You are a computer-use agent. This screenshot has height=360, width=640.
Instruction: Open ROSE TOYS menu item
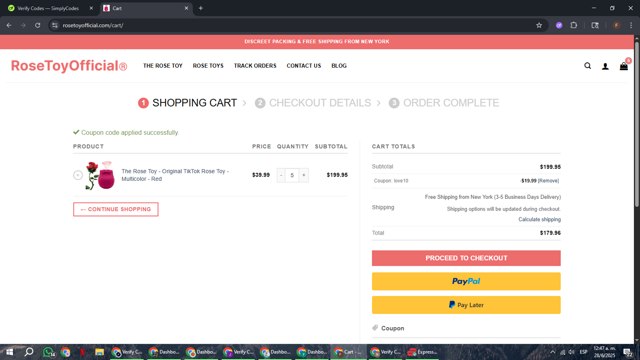click(208, 66)
